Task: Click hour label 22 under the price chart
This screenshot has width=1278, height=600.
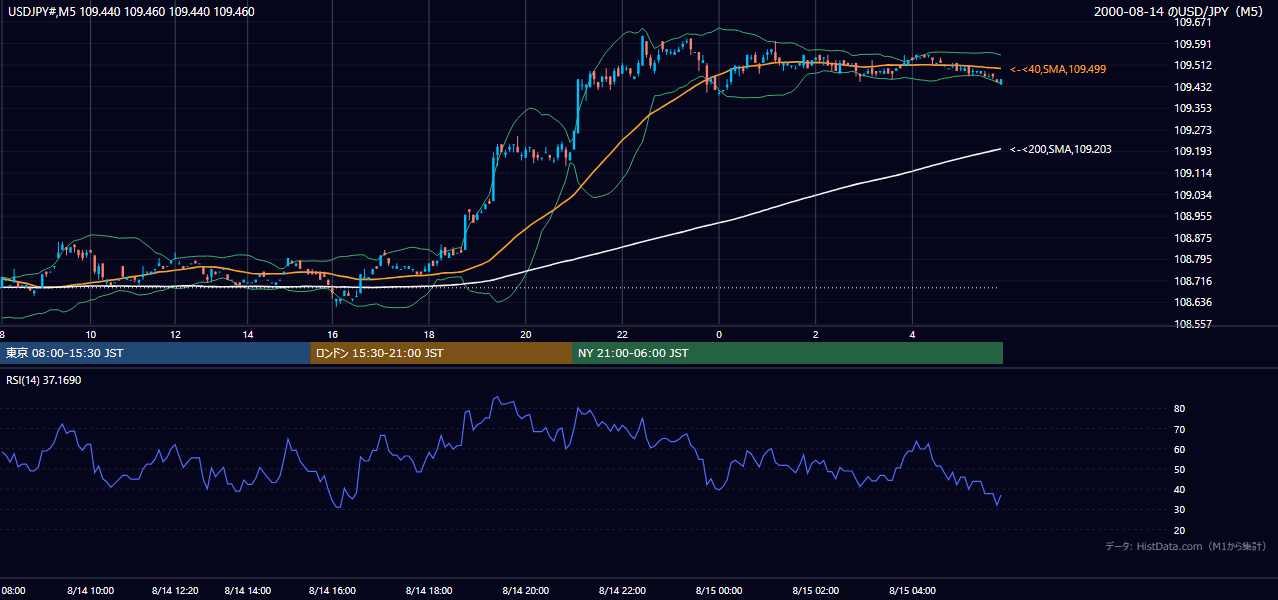Action: 622,334
